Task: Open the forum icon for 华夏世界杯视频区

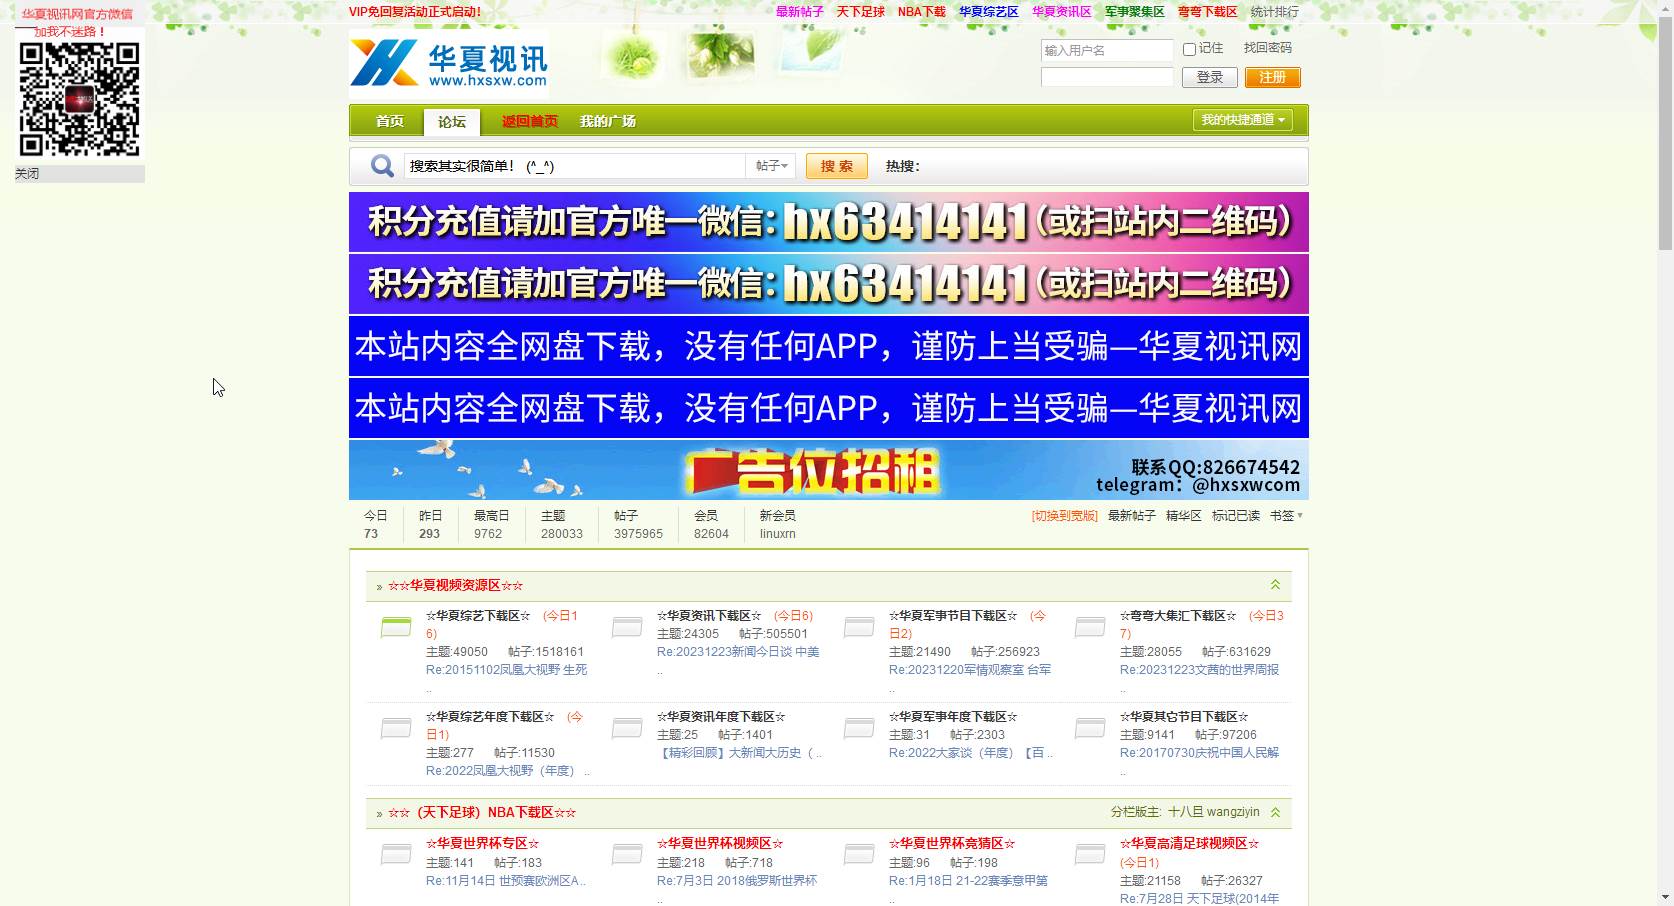Action: point(627,854)
